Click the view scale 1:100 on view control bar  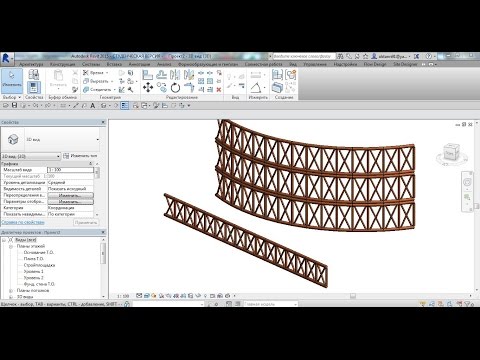tap(123, 296)
